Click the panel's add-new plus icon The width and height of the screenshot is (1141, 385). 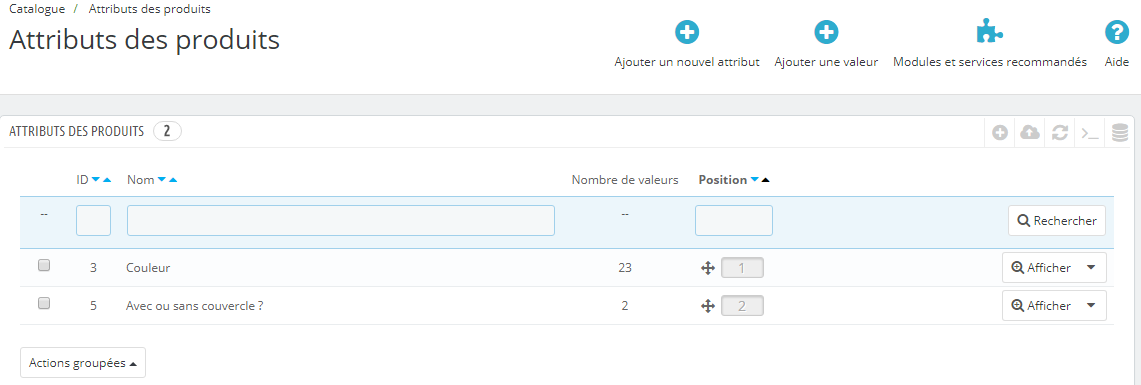click(x=1000, y=132)
